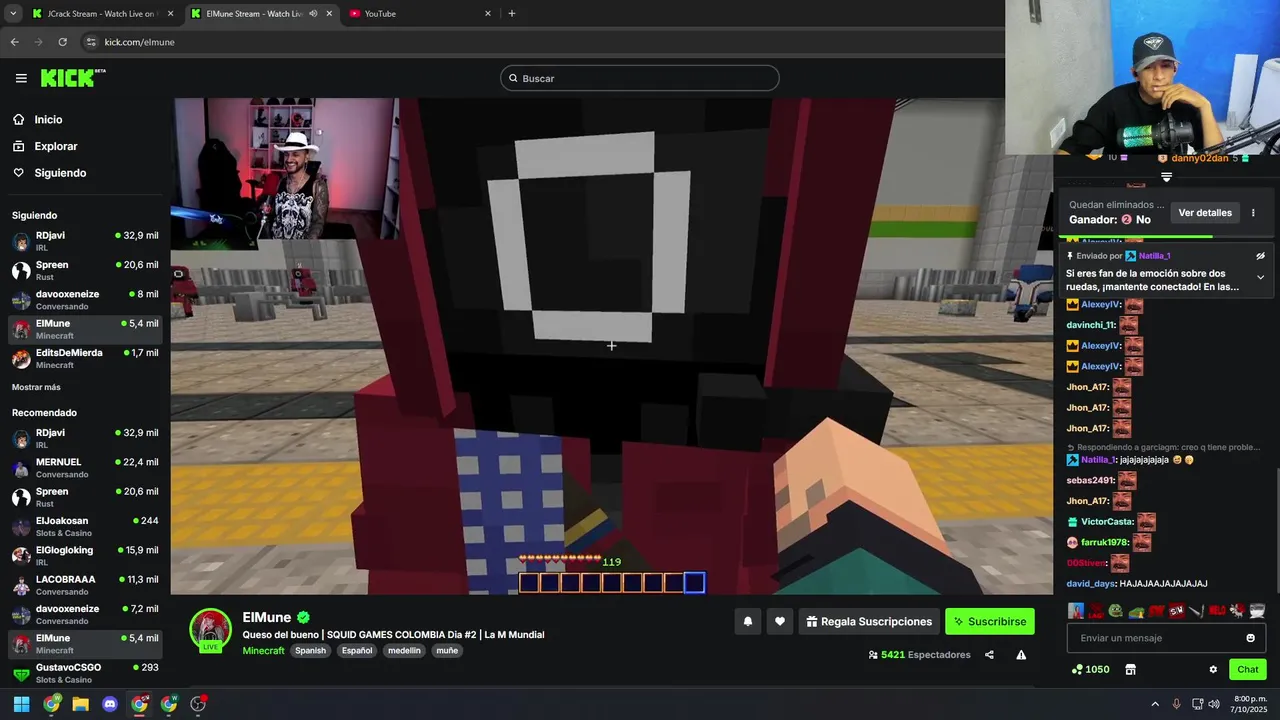Open the channel points shop icon
The image size is (1280, 720).
pyautogui.click(x=1131, y=669)
